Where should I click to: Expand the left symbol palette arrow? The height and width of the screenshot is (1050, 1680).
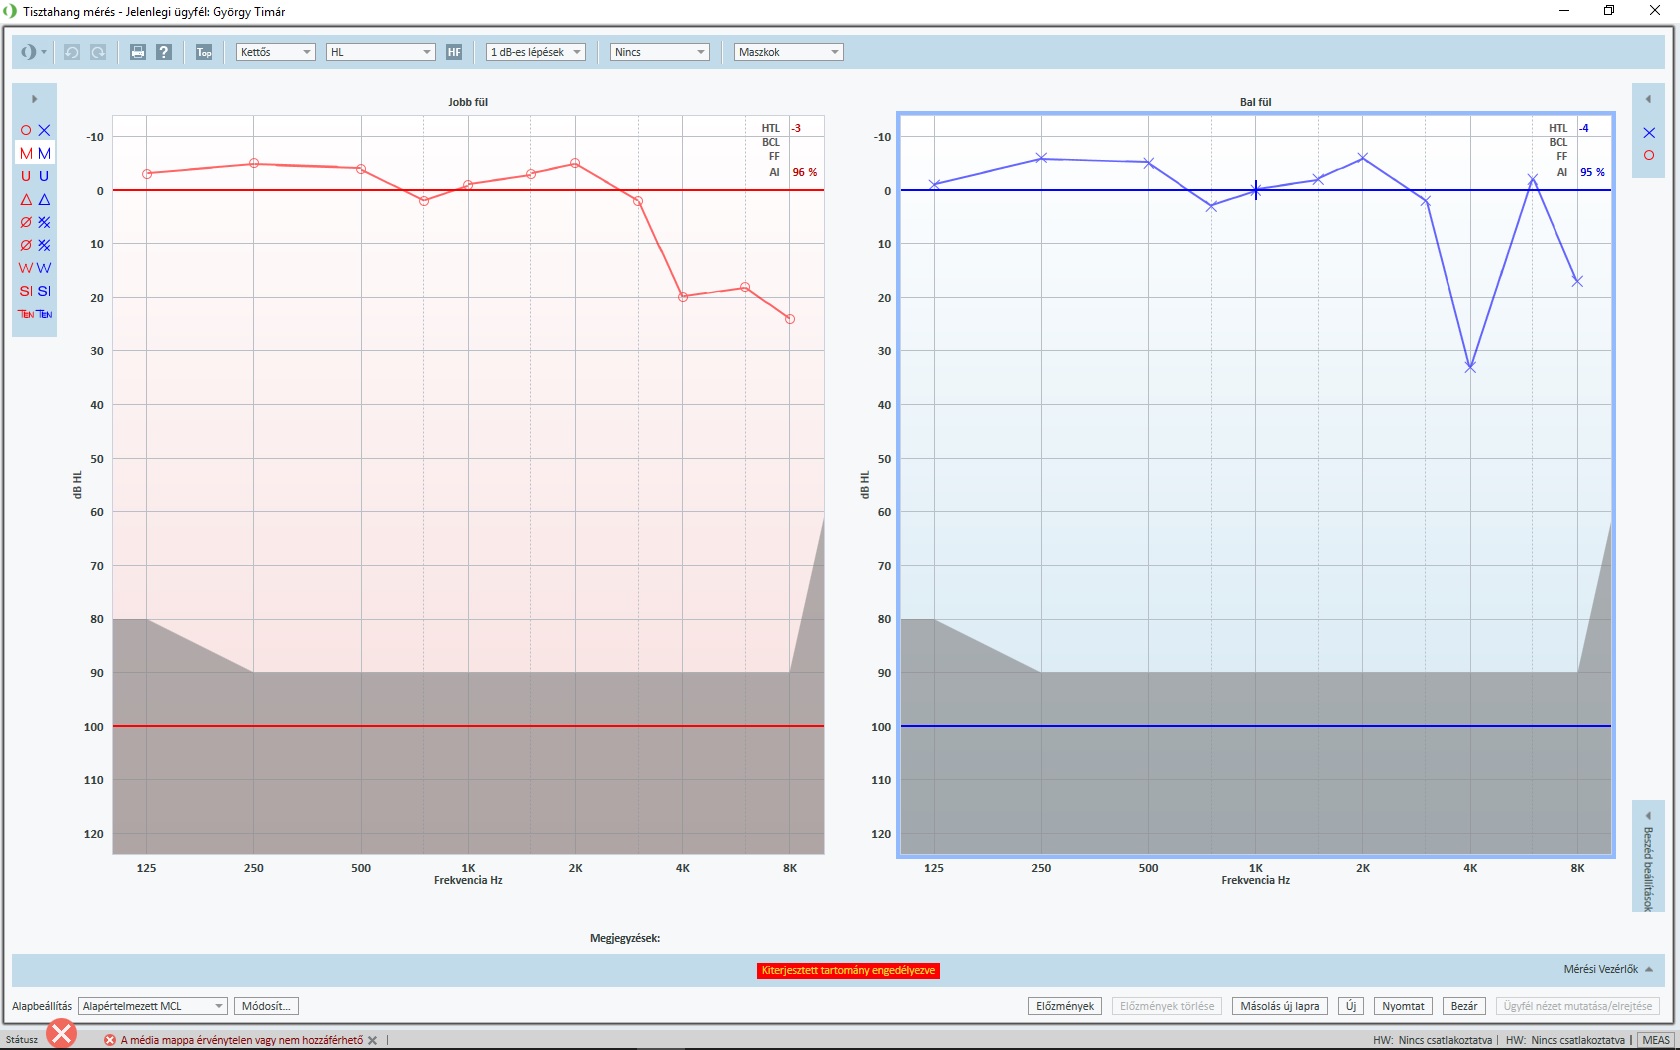[34, 99]
